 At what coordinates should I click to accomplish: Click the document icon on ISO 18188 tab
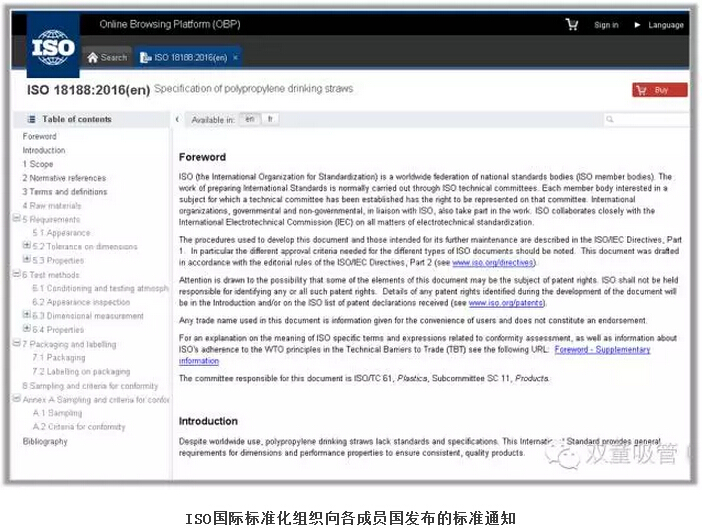pyautogui.click(x=145, y=58)
